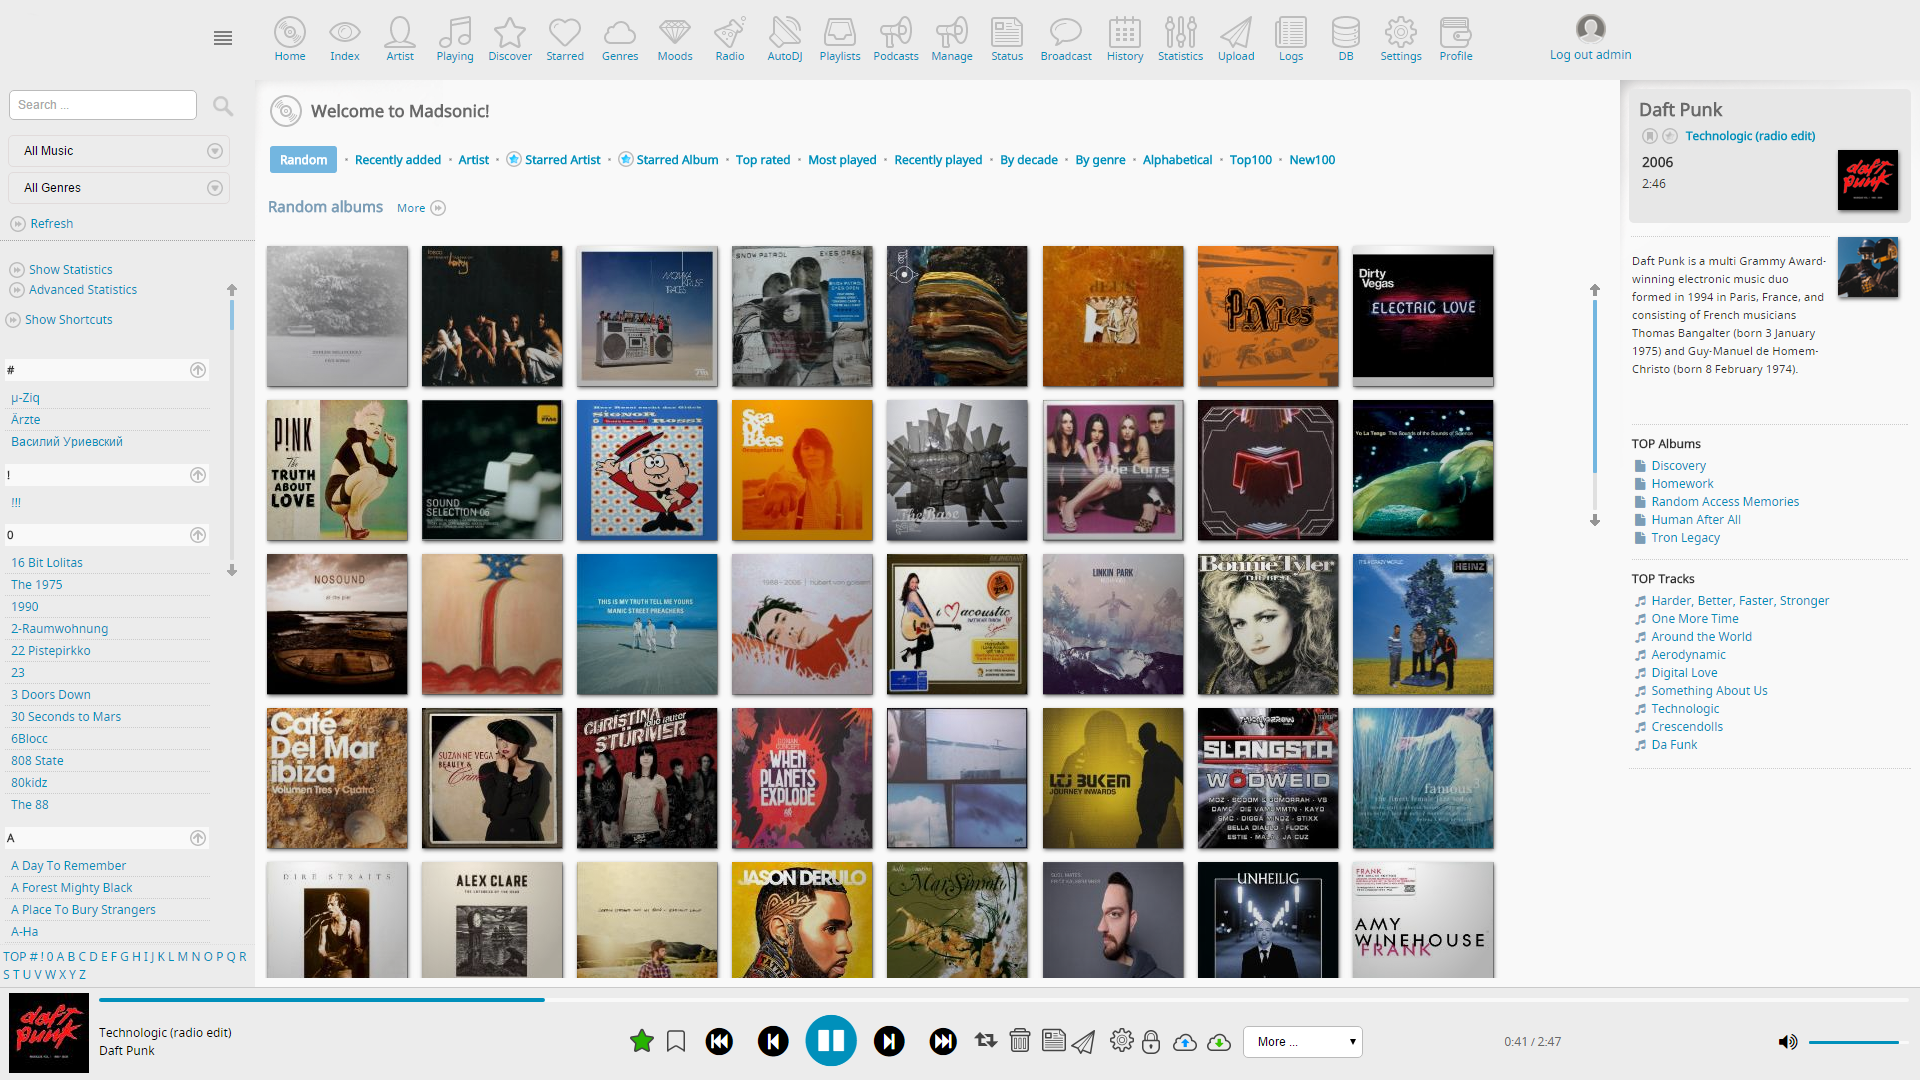
Task: Click inside the Search input field
Action: point(103,105)
